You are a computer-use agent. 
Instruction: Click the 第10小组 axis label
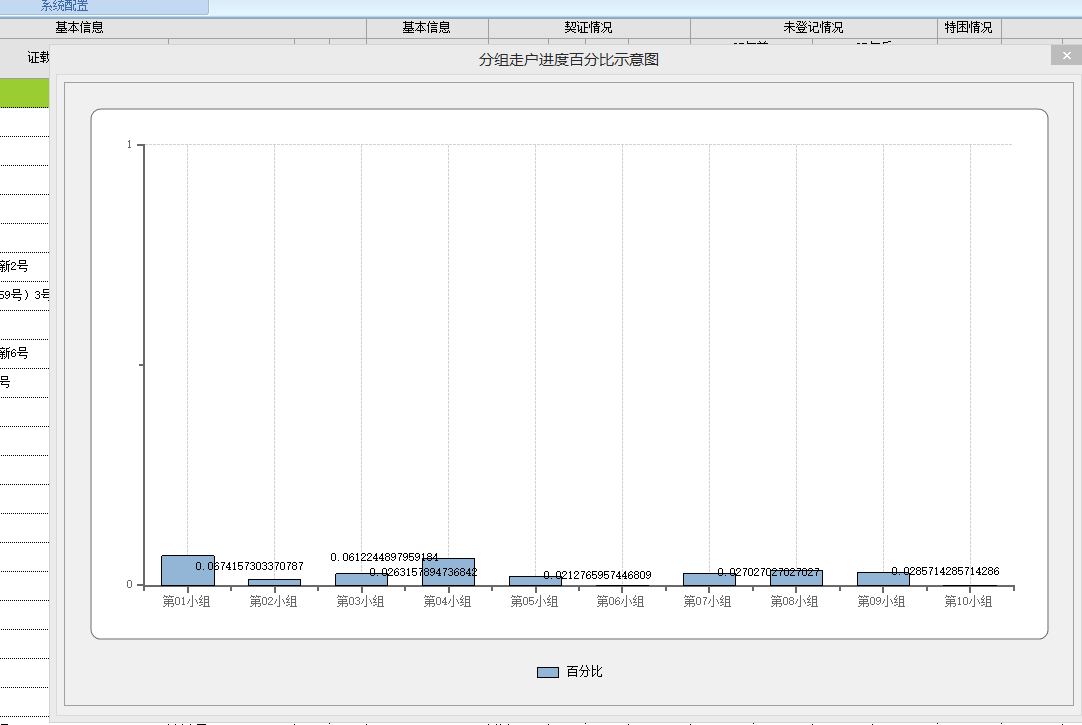point(968,602)
